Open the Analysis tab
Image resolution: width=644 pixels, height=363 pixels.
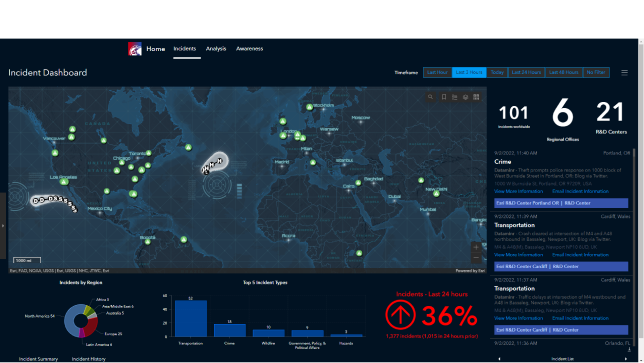(x=216, y=48)
